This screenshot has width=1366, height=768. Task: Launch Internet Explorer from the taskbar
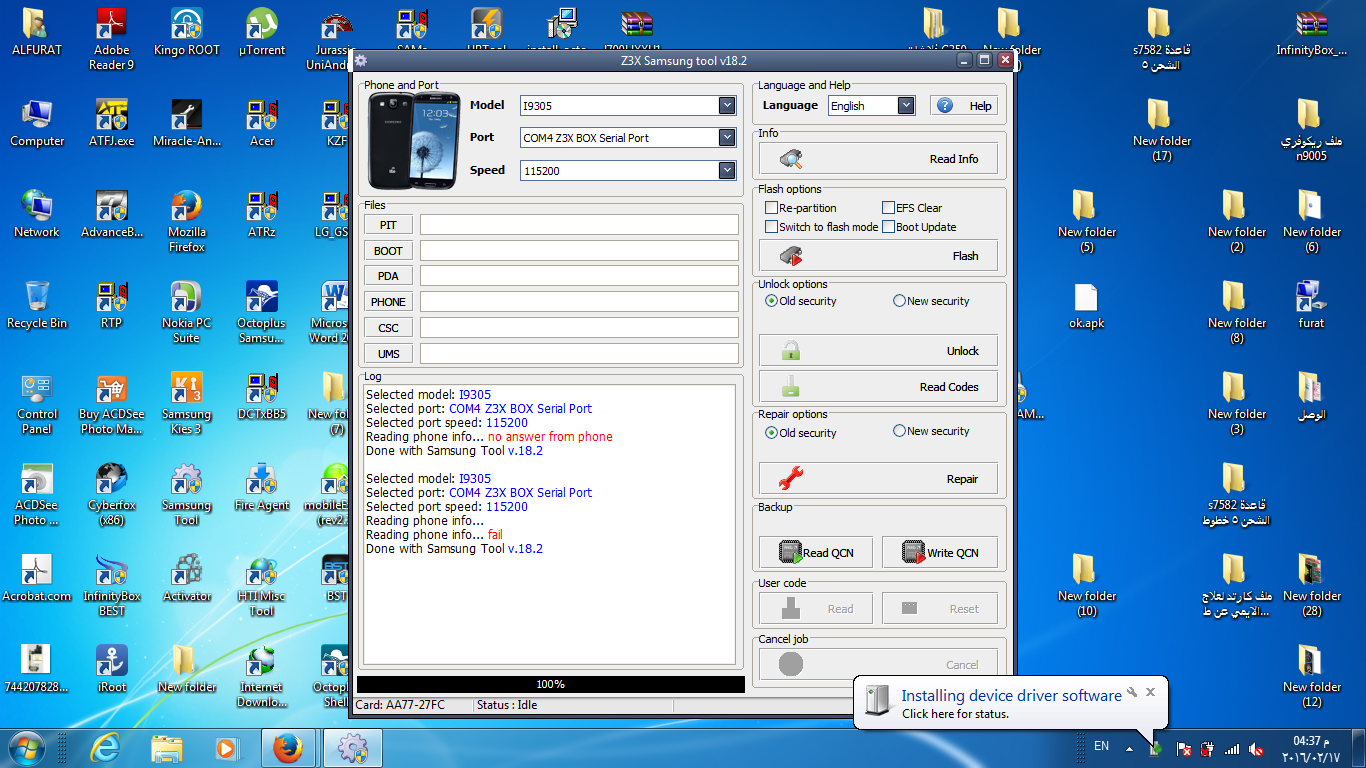coord(104,747)
